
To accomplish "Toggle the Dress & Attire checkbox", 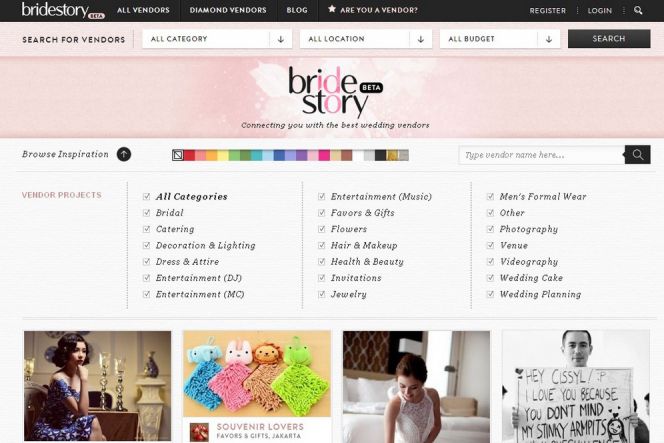I will click(x=147, y=262).
